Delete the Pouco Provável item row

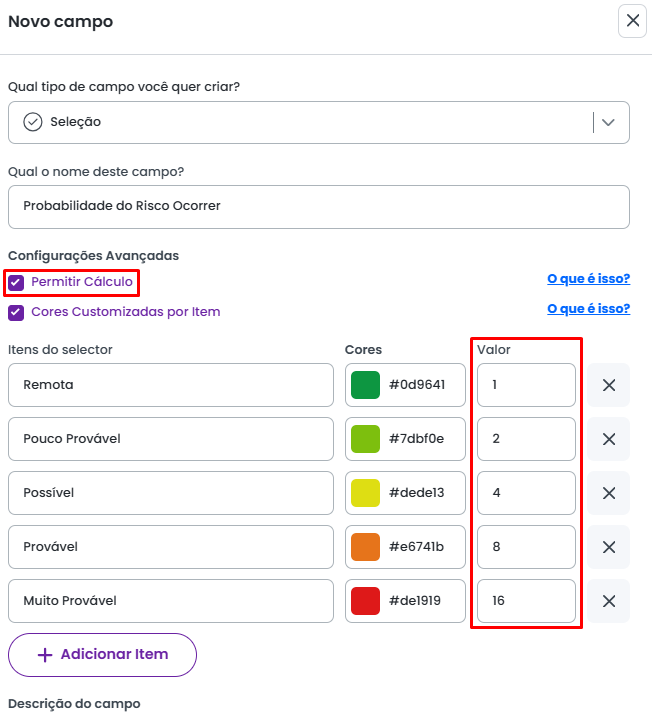tap(608, 439)
